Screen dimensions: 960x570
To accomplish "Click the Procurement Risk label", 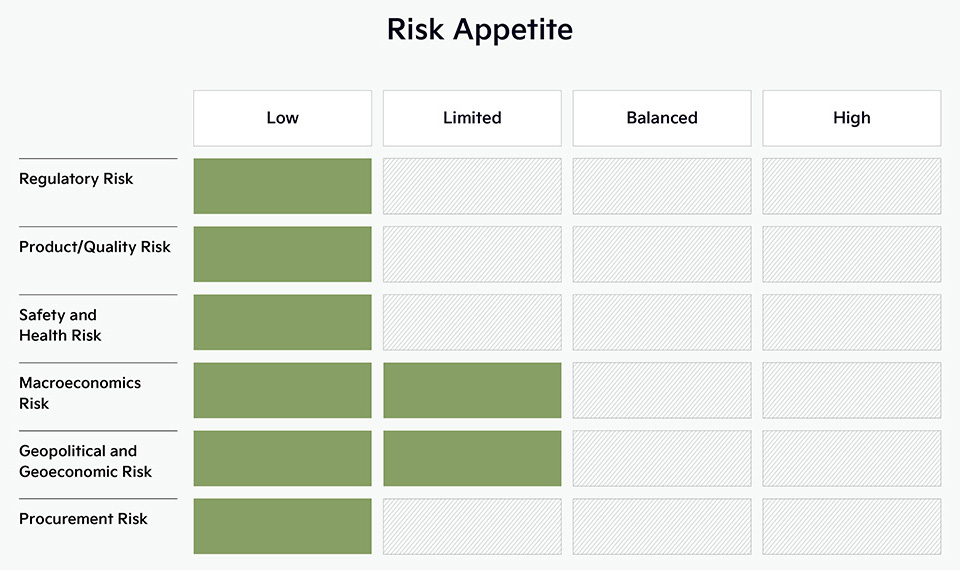I will point(83,519).
